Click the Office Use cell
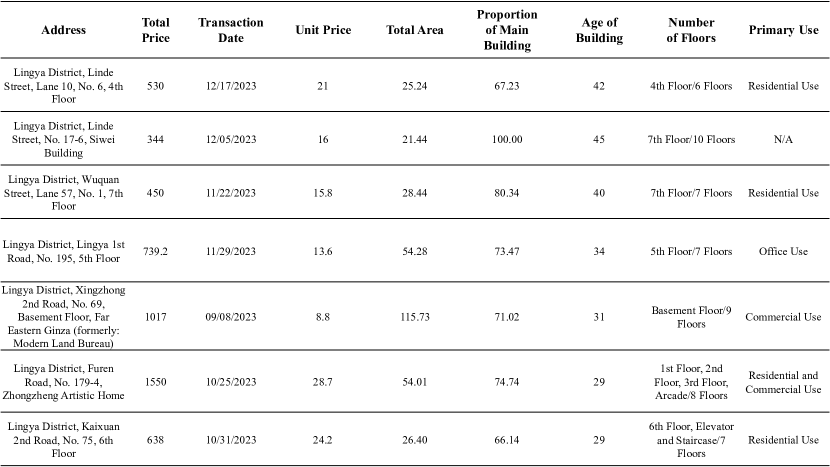 (783, 251)
